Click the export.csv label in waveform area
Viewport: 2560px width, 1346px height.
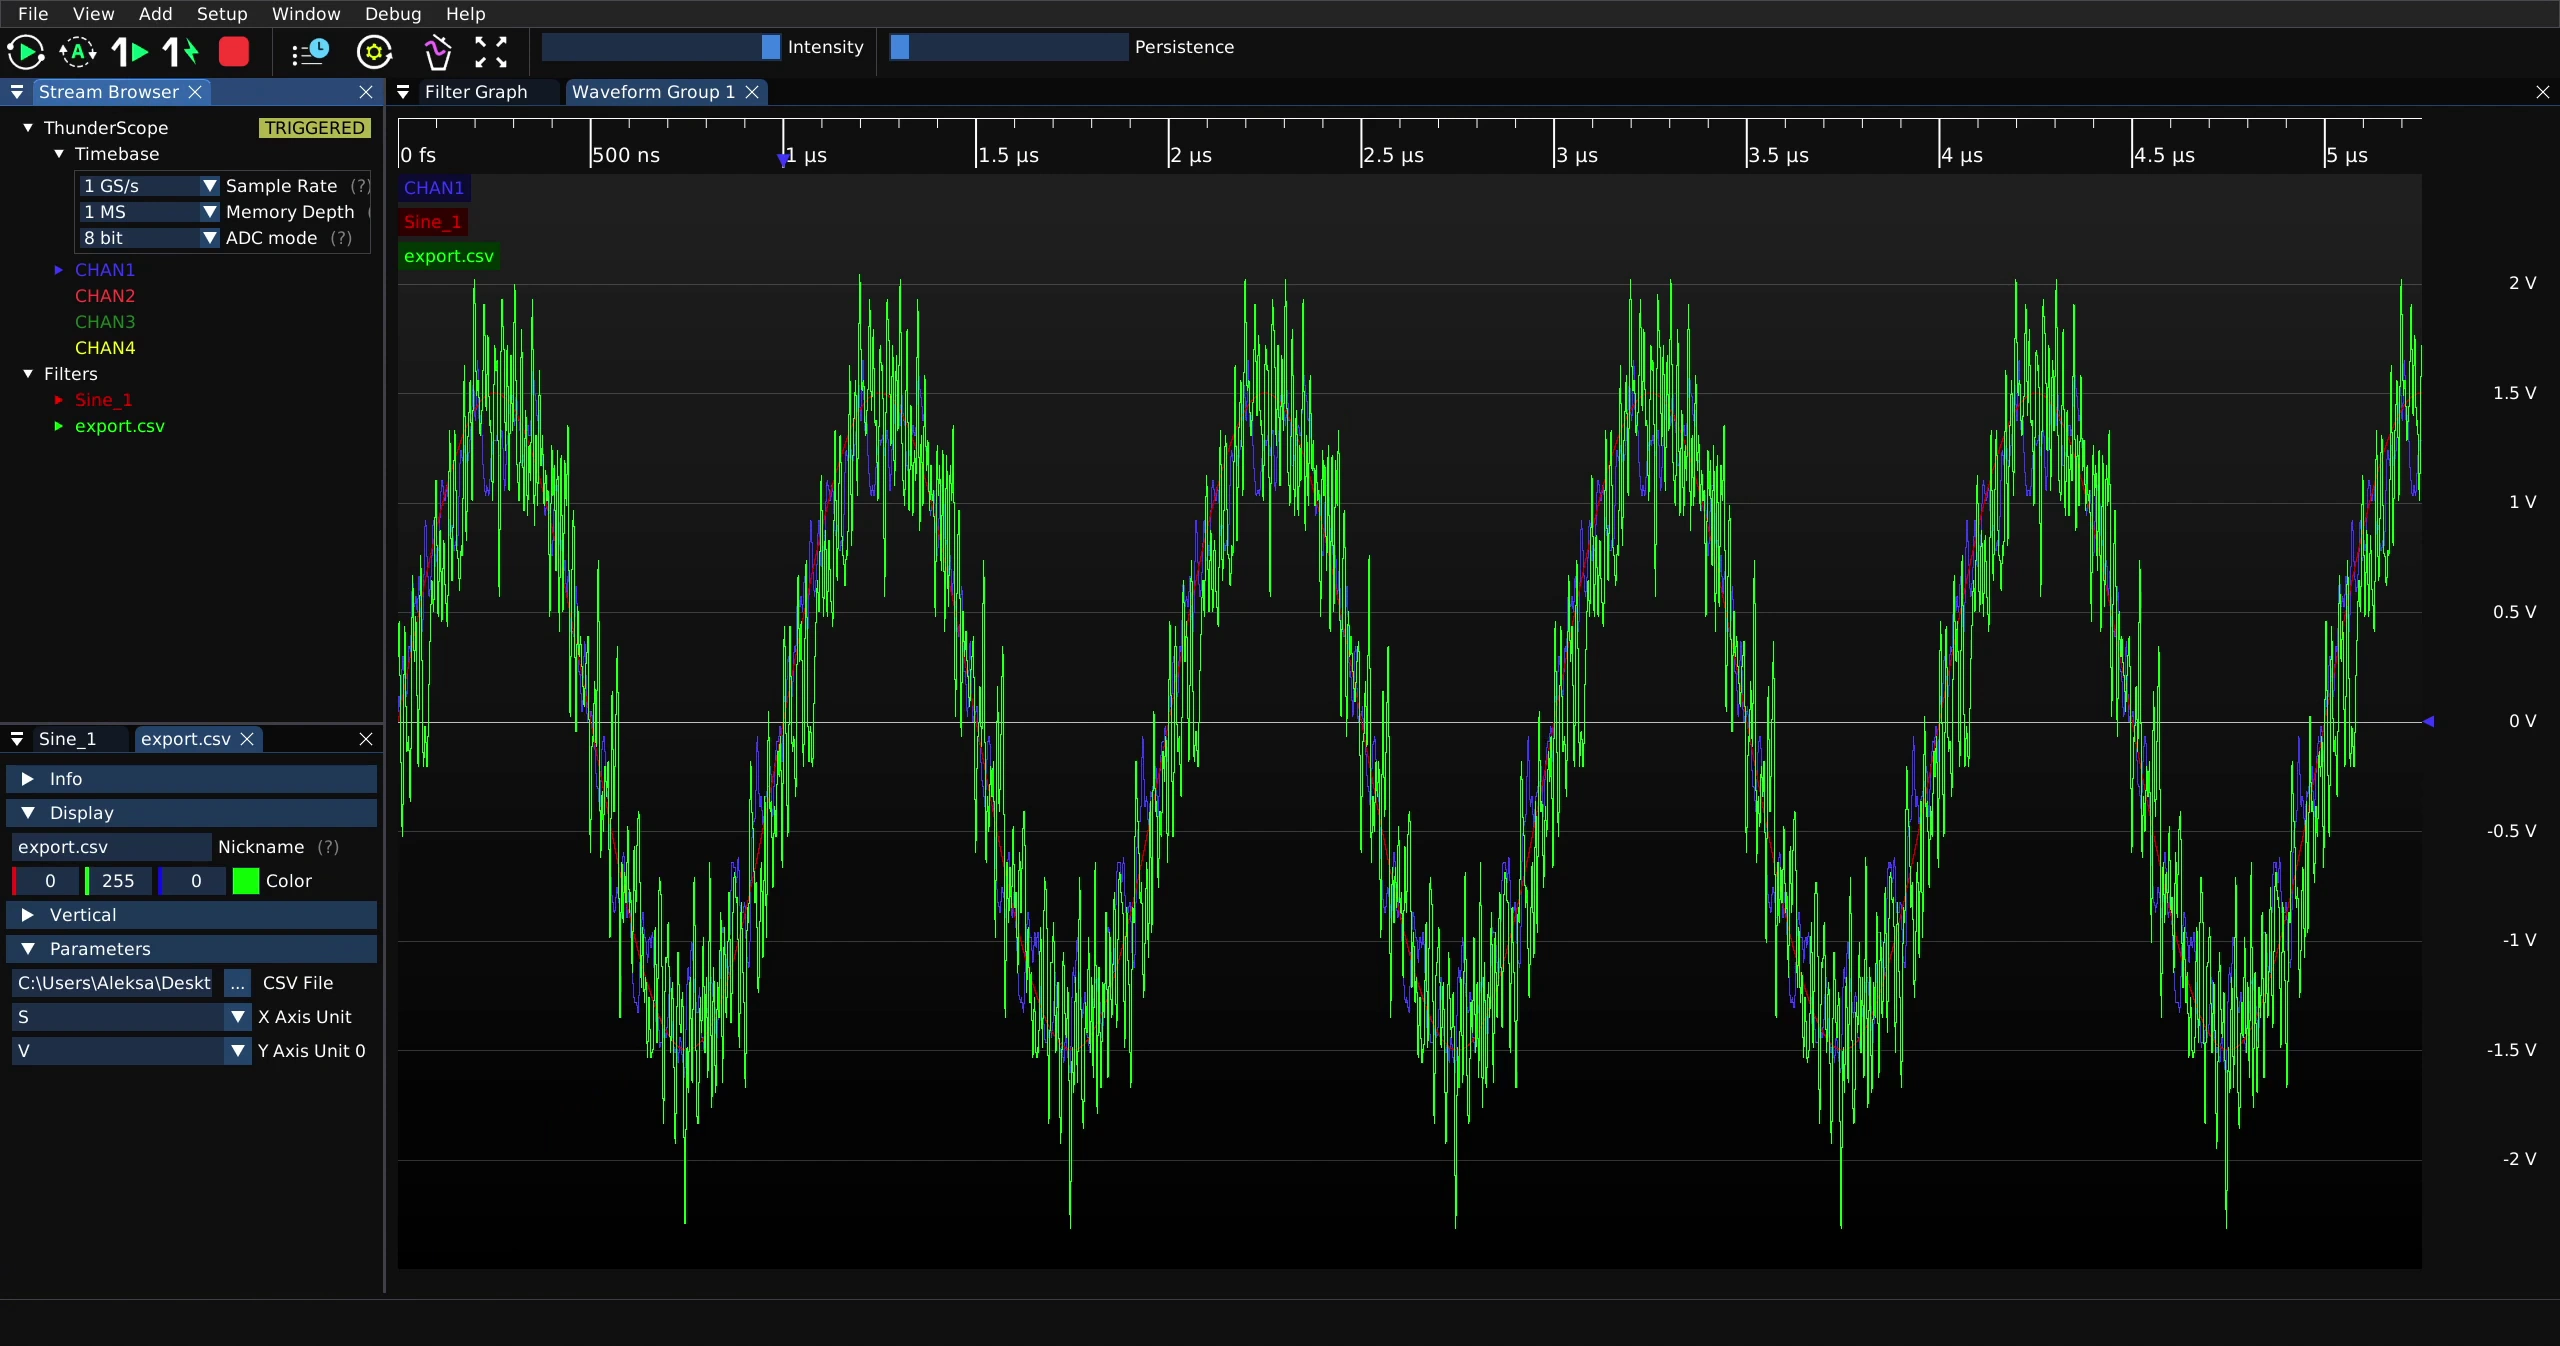449,256
